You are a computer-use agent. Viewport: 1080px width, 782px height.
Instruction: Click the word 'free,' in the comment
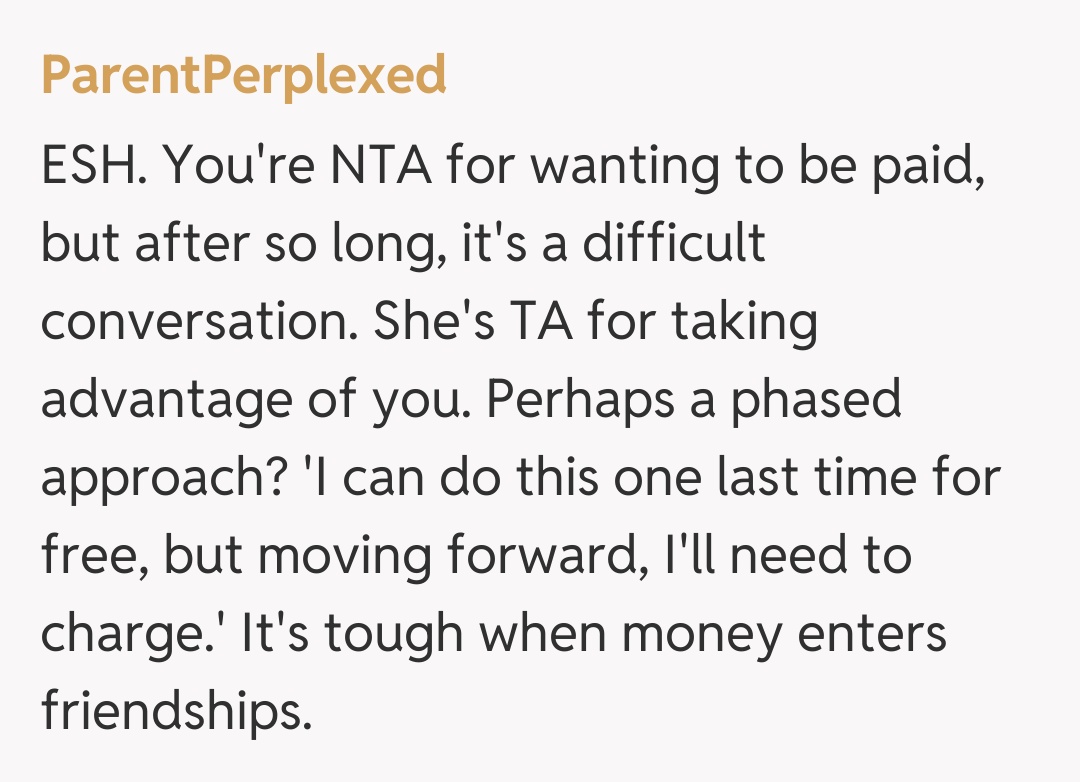pyautogui.click(x=95, y=555)
